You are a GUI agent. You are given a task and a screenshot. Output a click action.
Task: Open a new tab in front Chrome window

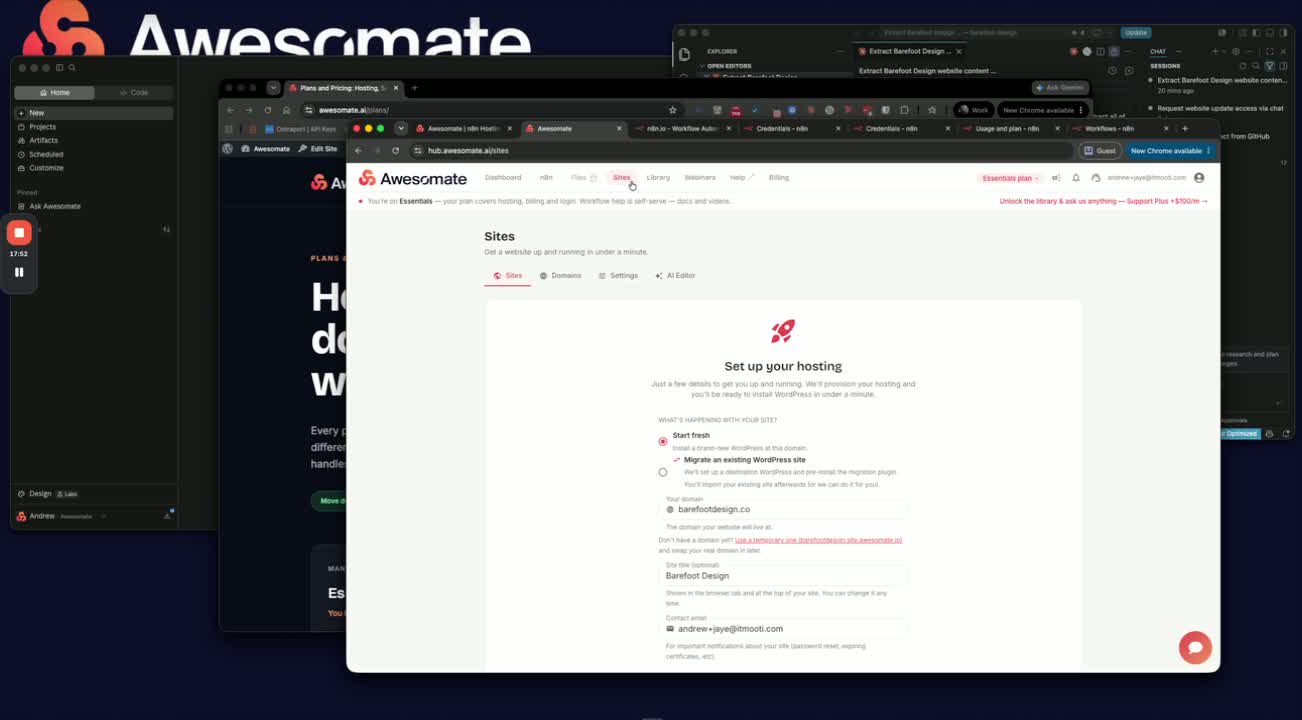[x=1185, y=128]
